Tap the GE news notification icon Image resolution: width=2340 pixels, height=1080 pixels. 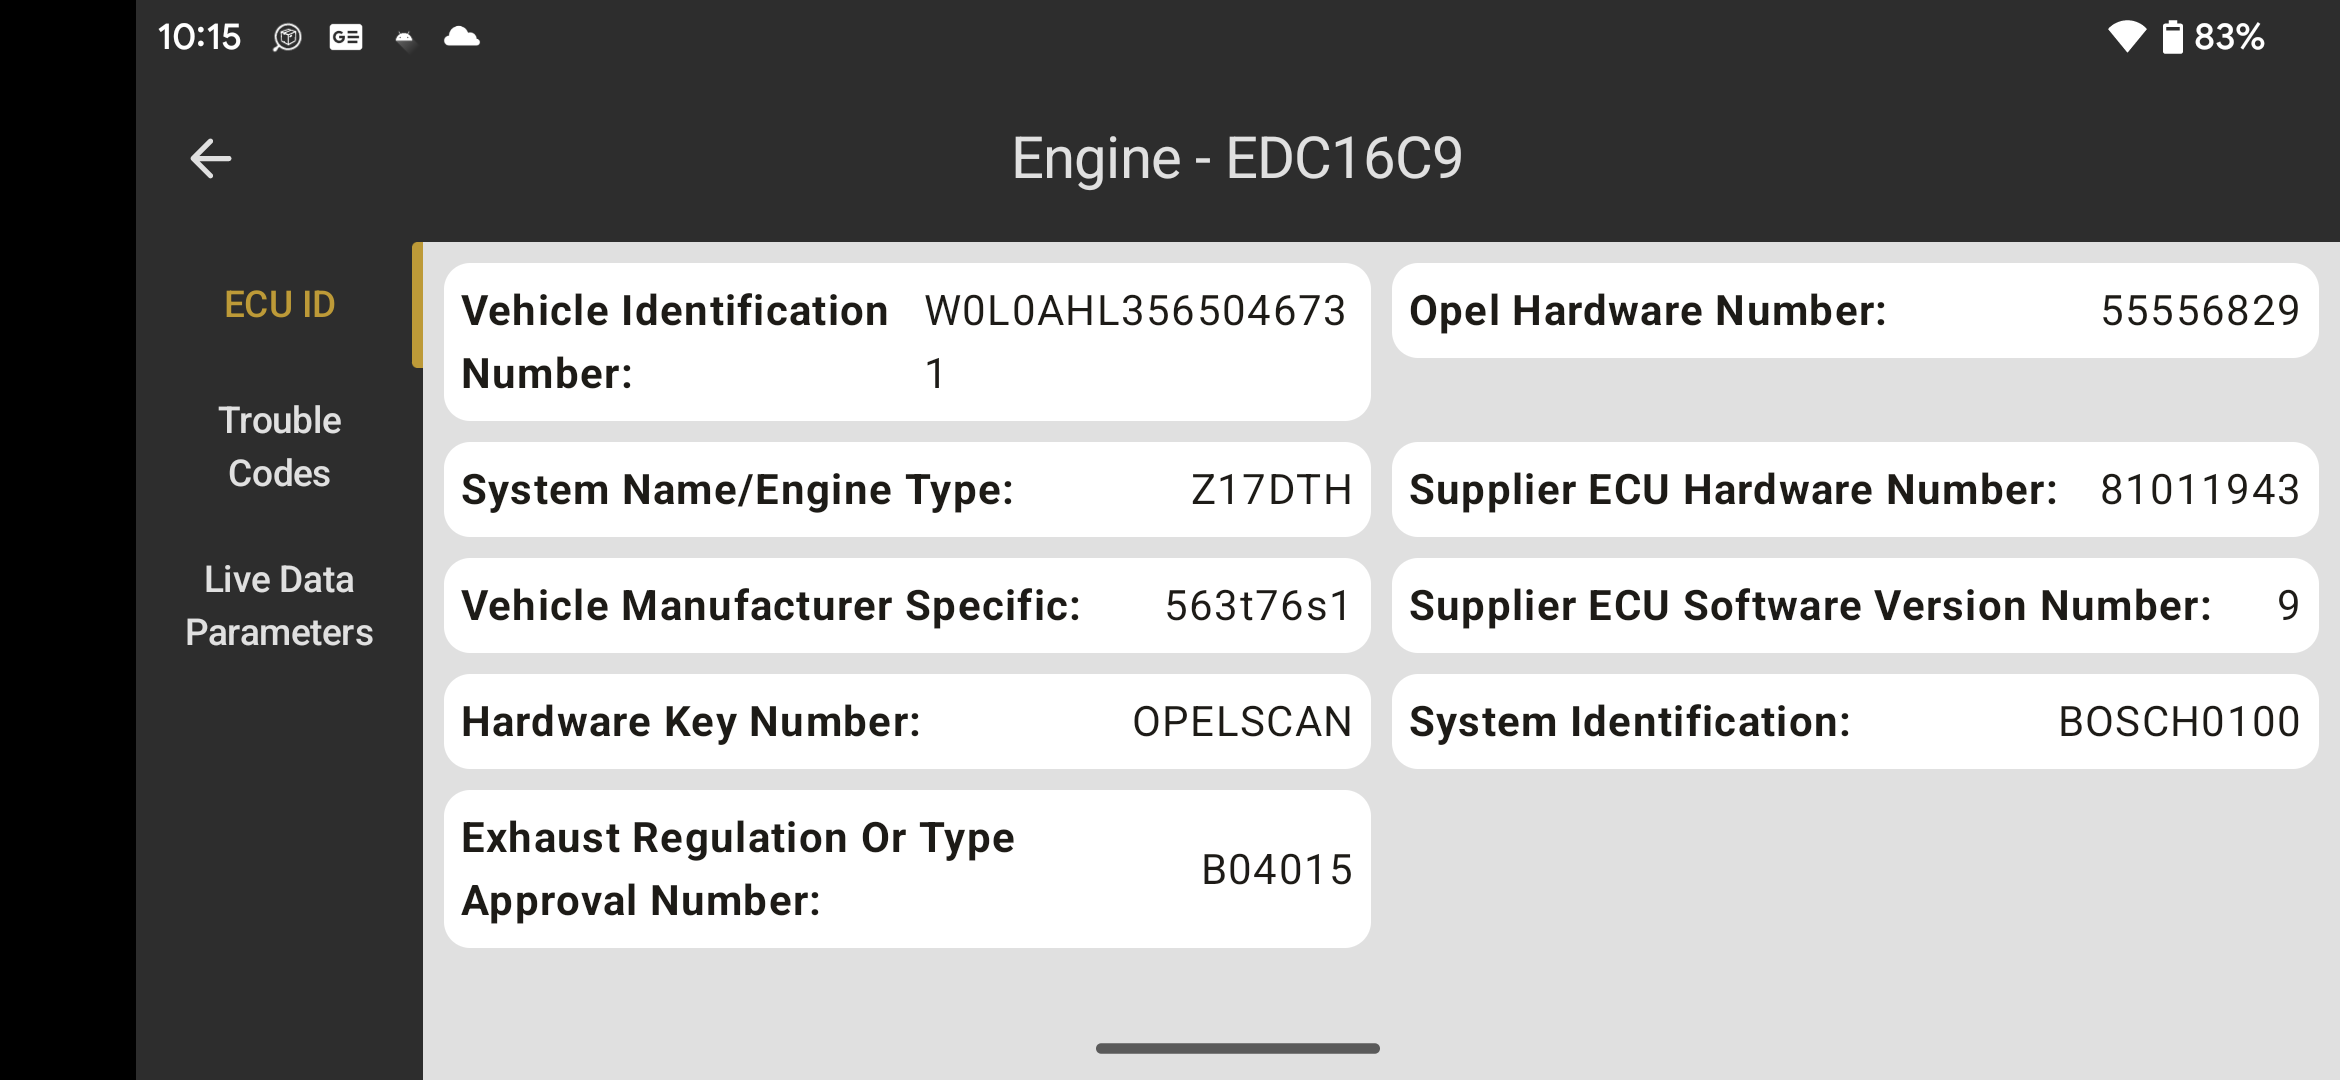coord(346,37)
